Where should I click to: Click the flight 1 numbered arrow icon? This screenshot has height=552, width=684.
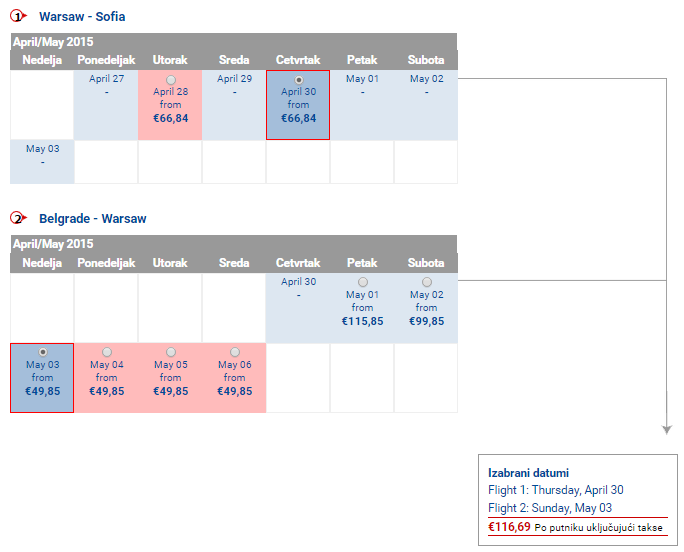pyautogui.click(x=18, y=17)
